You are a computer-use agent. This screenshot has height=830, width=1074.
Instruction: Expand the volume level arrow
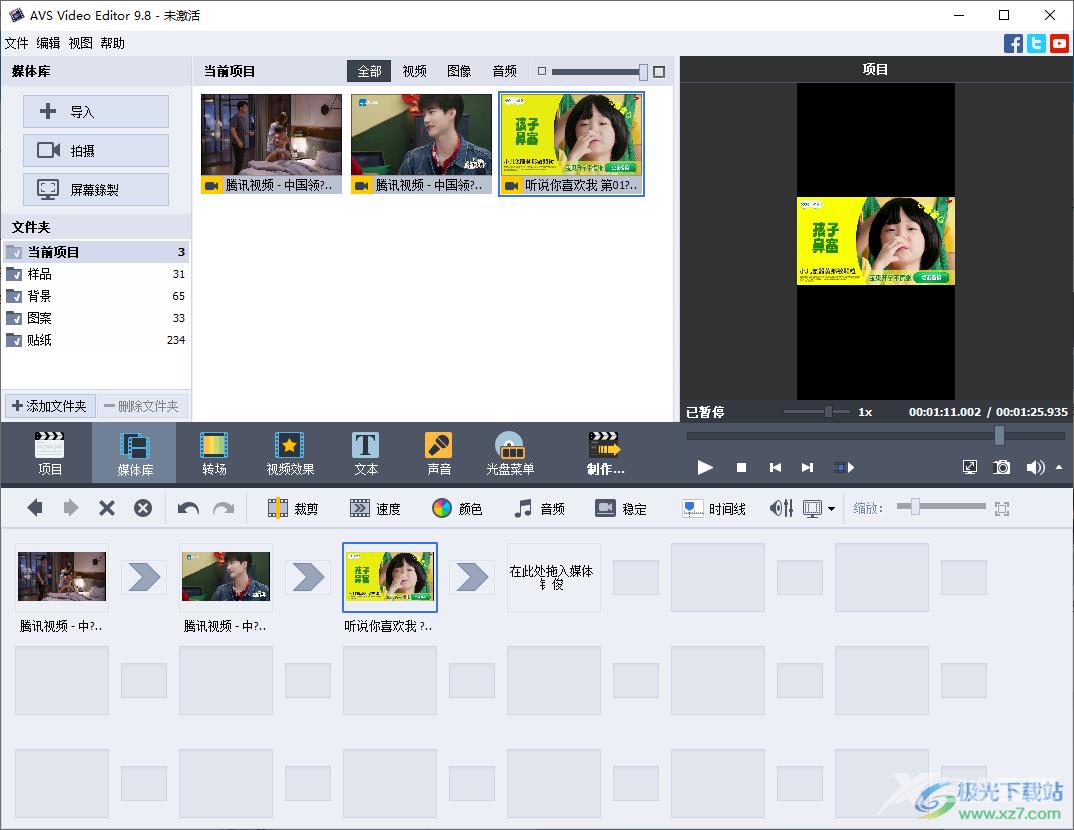tap(1059, 467)
